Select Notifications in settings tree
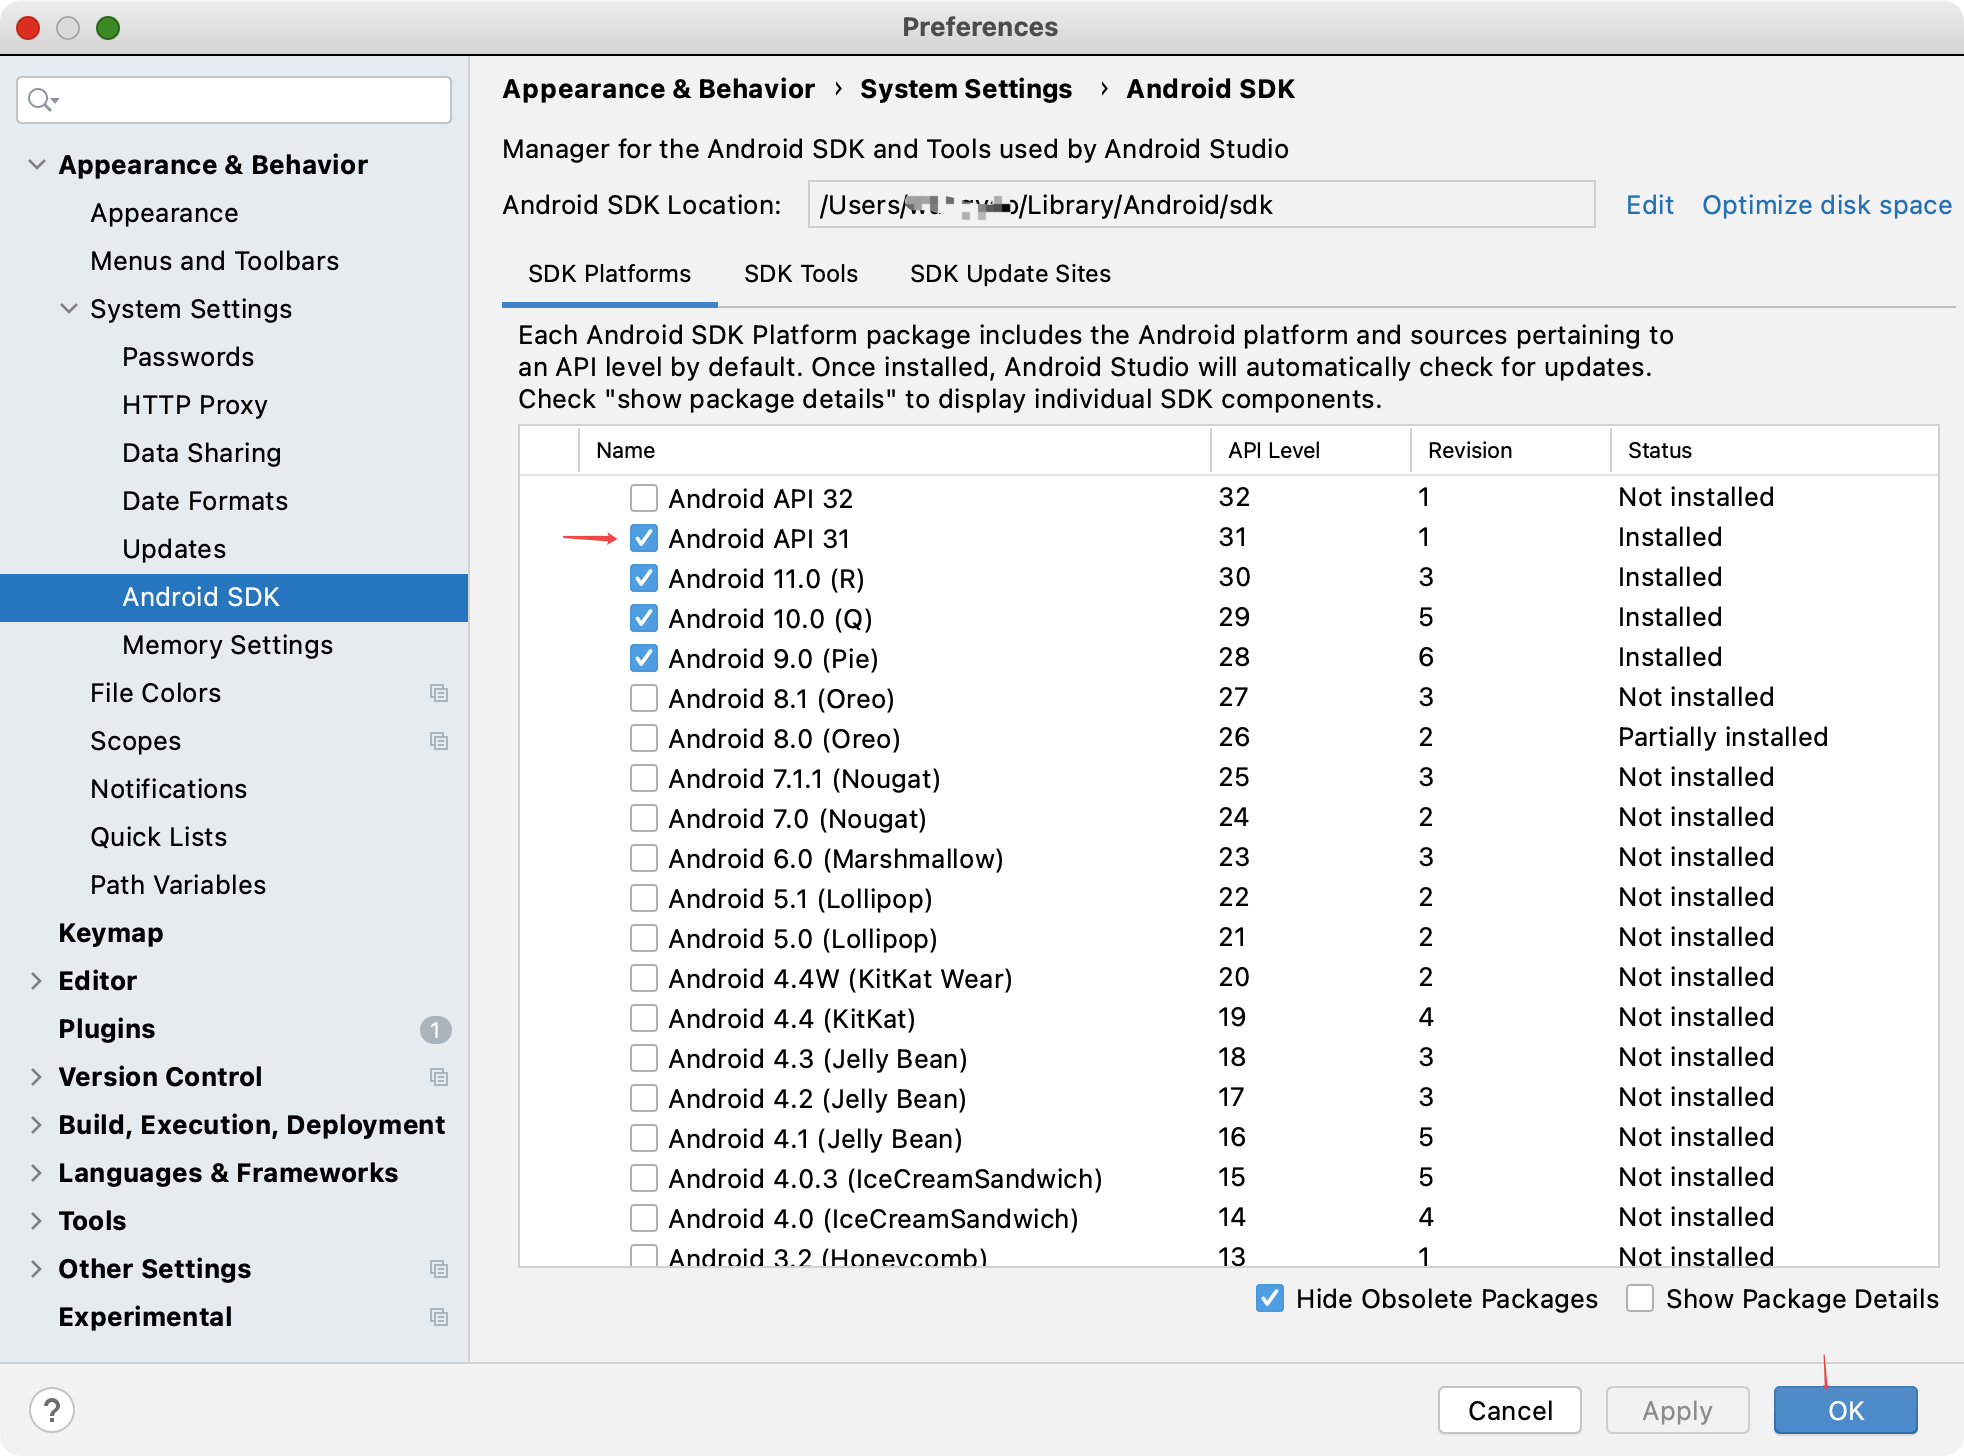The height and width of the screenshot is (1456, 1964). click(x=168, y=789)
